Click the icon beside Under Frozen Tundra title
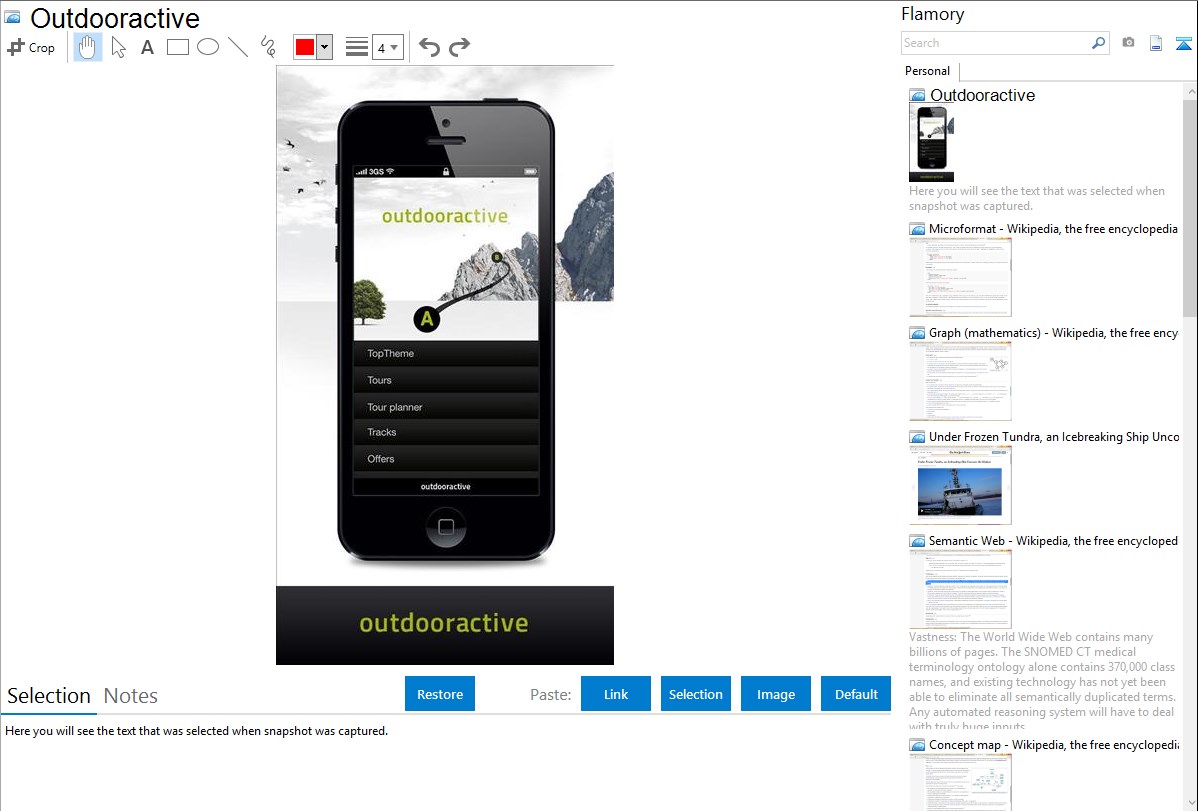Screen dimensions: 1198x811 [x=918, y=437]
